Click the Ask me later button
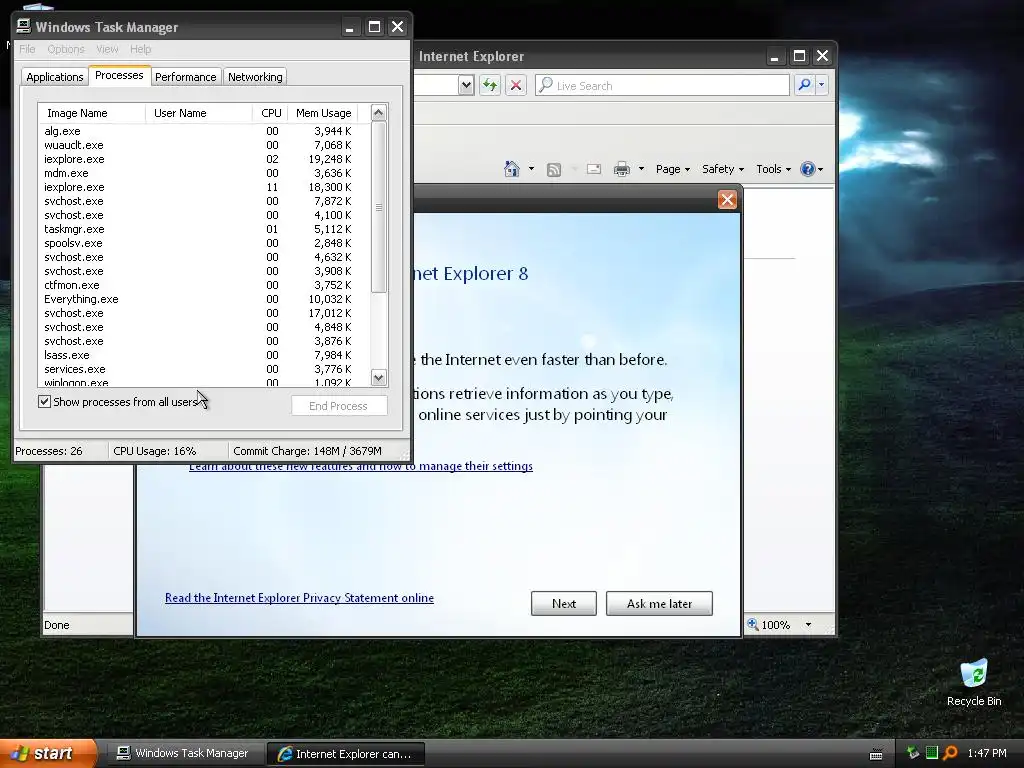The height and width of the screenshot is (768, 1024). point(659,603)
